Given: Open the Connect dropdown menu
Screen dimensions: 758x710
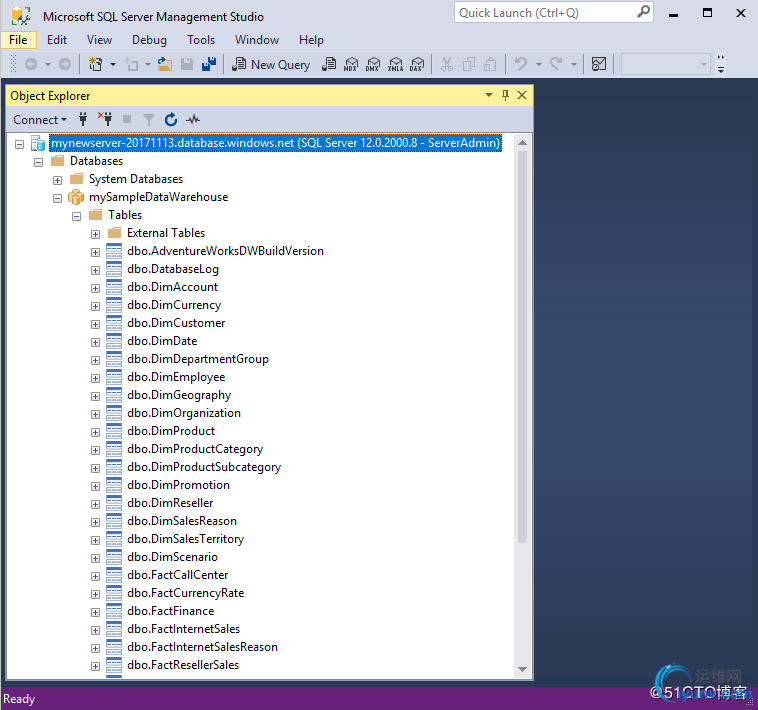Looking at the screenshot, I should (x=40, y=119).
